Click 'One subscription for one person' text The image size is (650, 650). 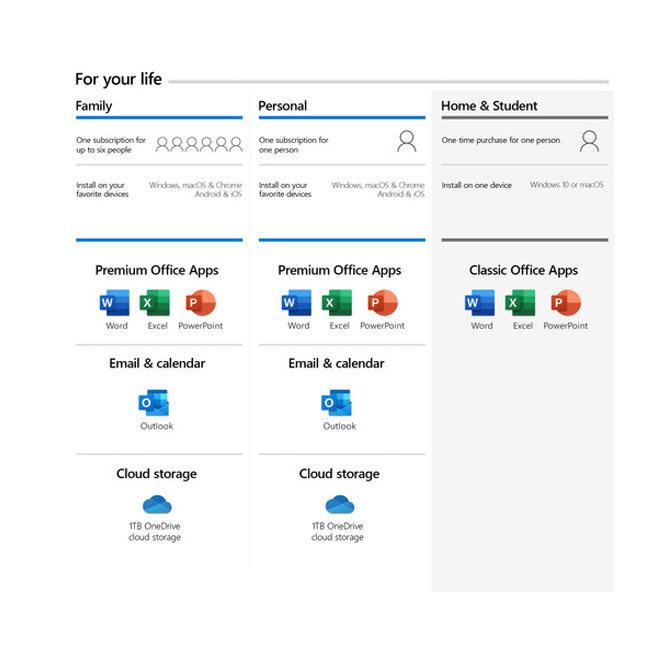[x=293, y=145]
